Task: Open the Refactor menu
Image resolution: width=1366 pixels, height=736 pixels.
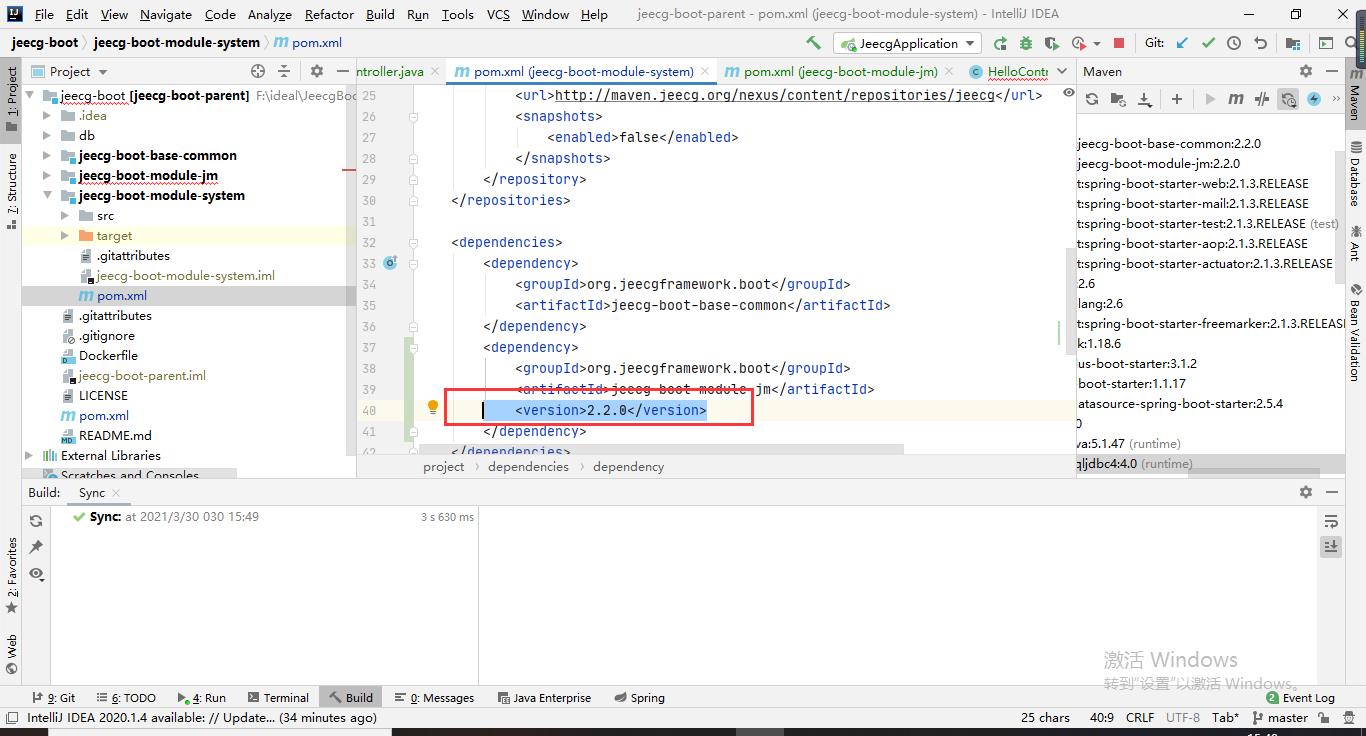Action: point(329,14)
